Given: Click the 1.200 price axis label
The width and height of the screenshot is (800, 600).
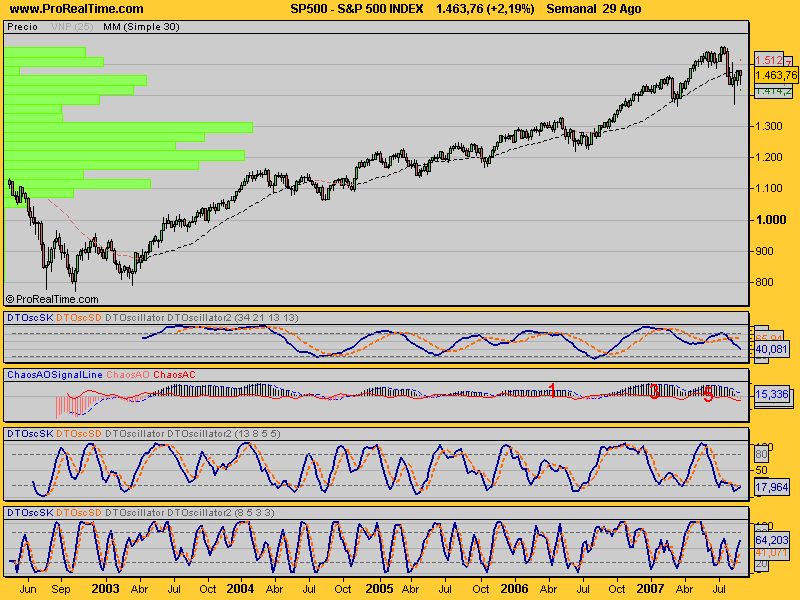Looking at the screenshot, I should click(768, 157).
